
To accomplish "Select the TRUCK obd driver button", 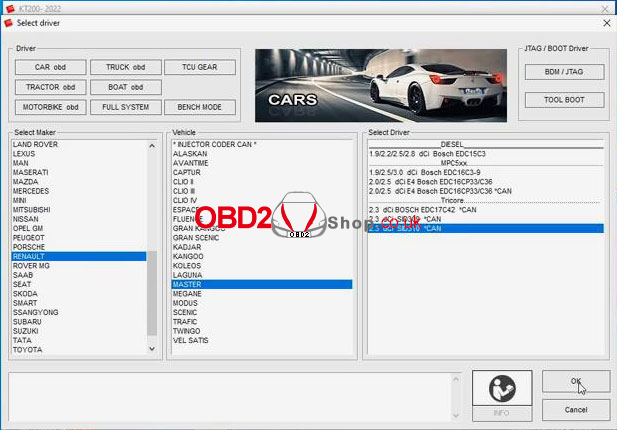I will pos(125,68).
